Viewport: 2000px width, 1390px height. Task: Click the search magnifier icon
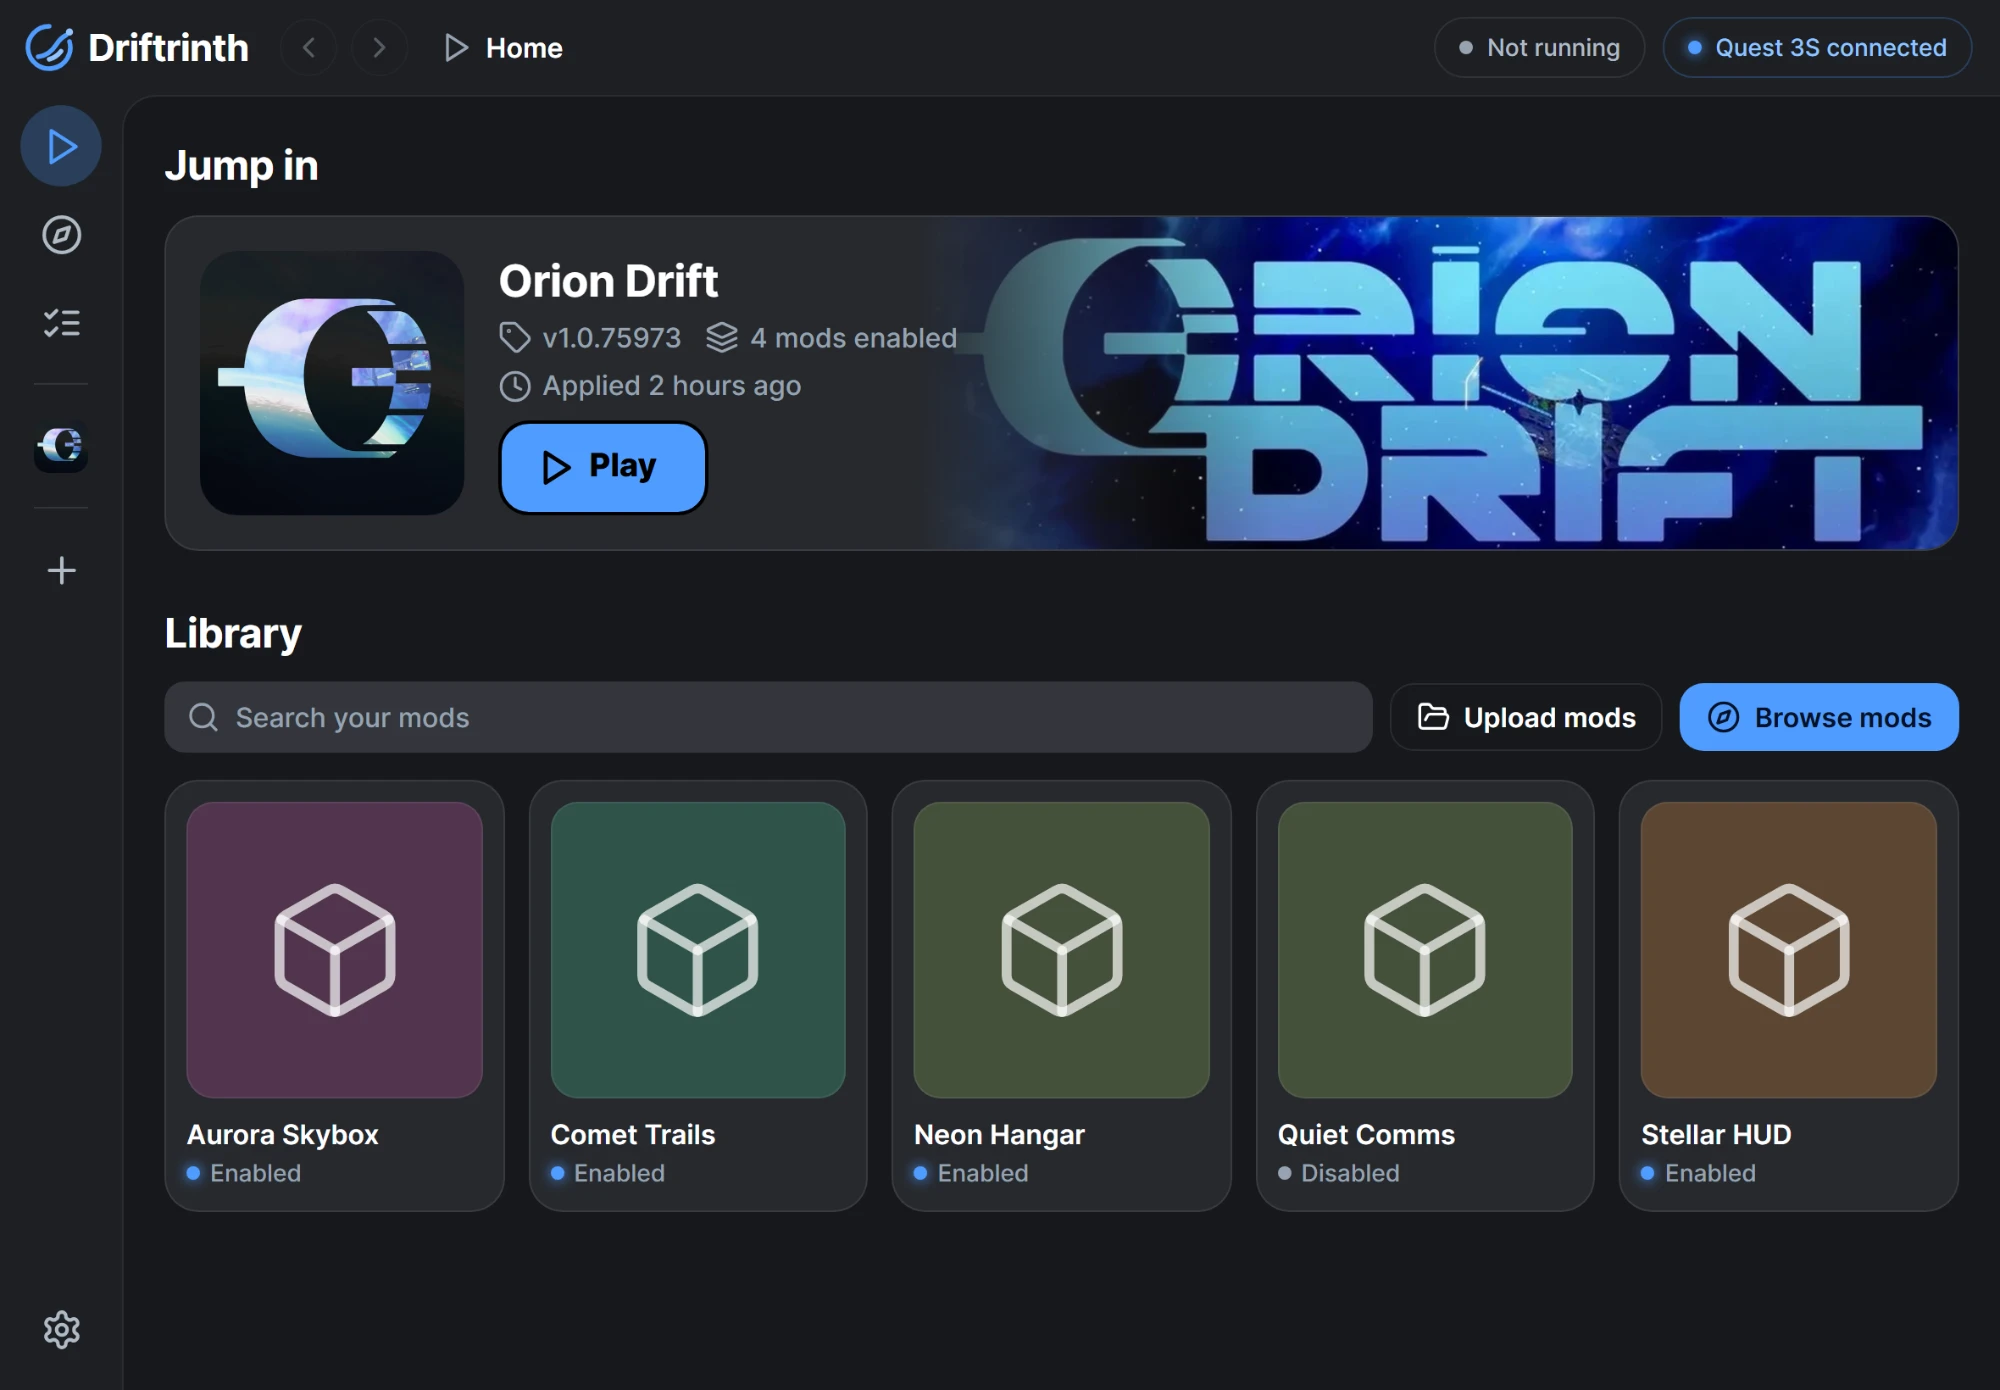pos(204,717)
